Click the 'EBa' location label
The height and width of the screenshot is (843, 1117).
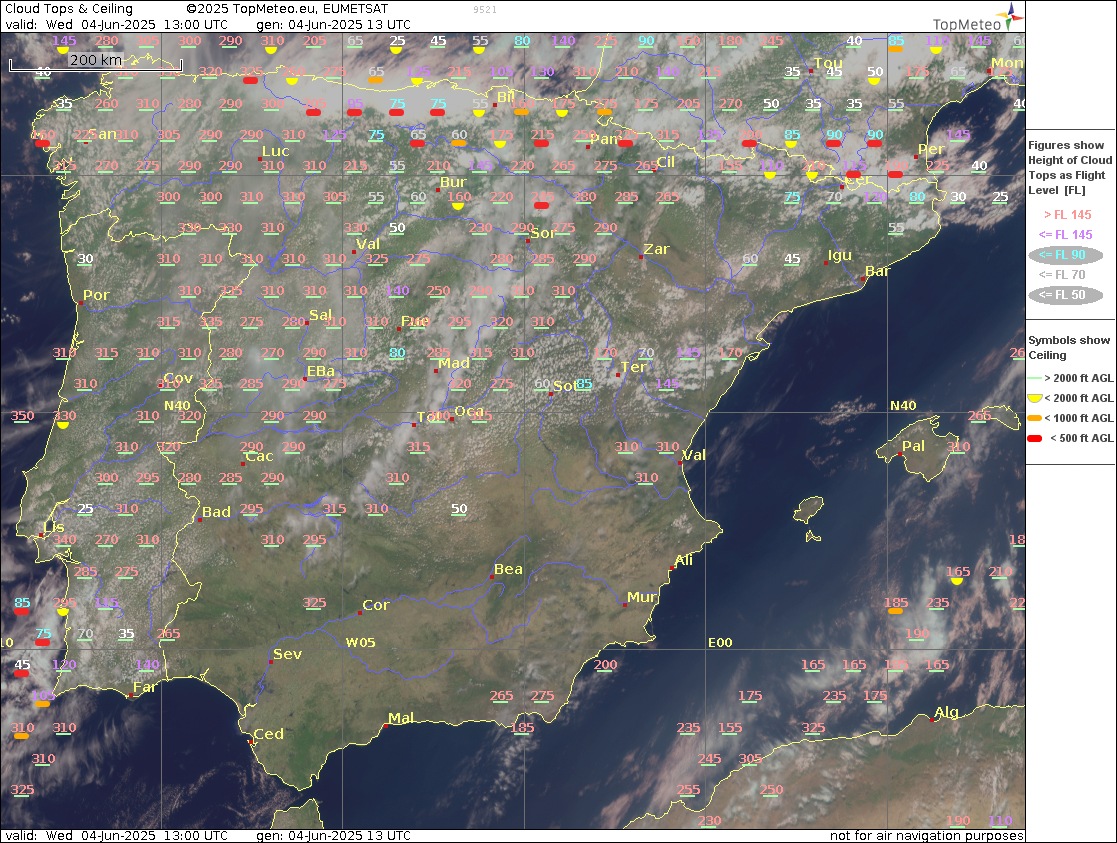pos(321,371)
